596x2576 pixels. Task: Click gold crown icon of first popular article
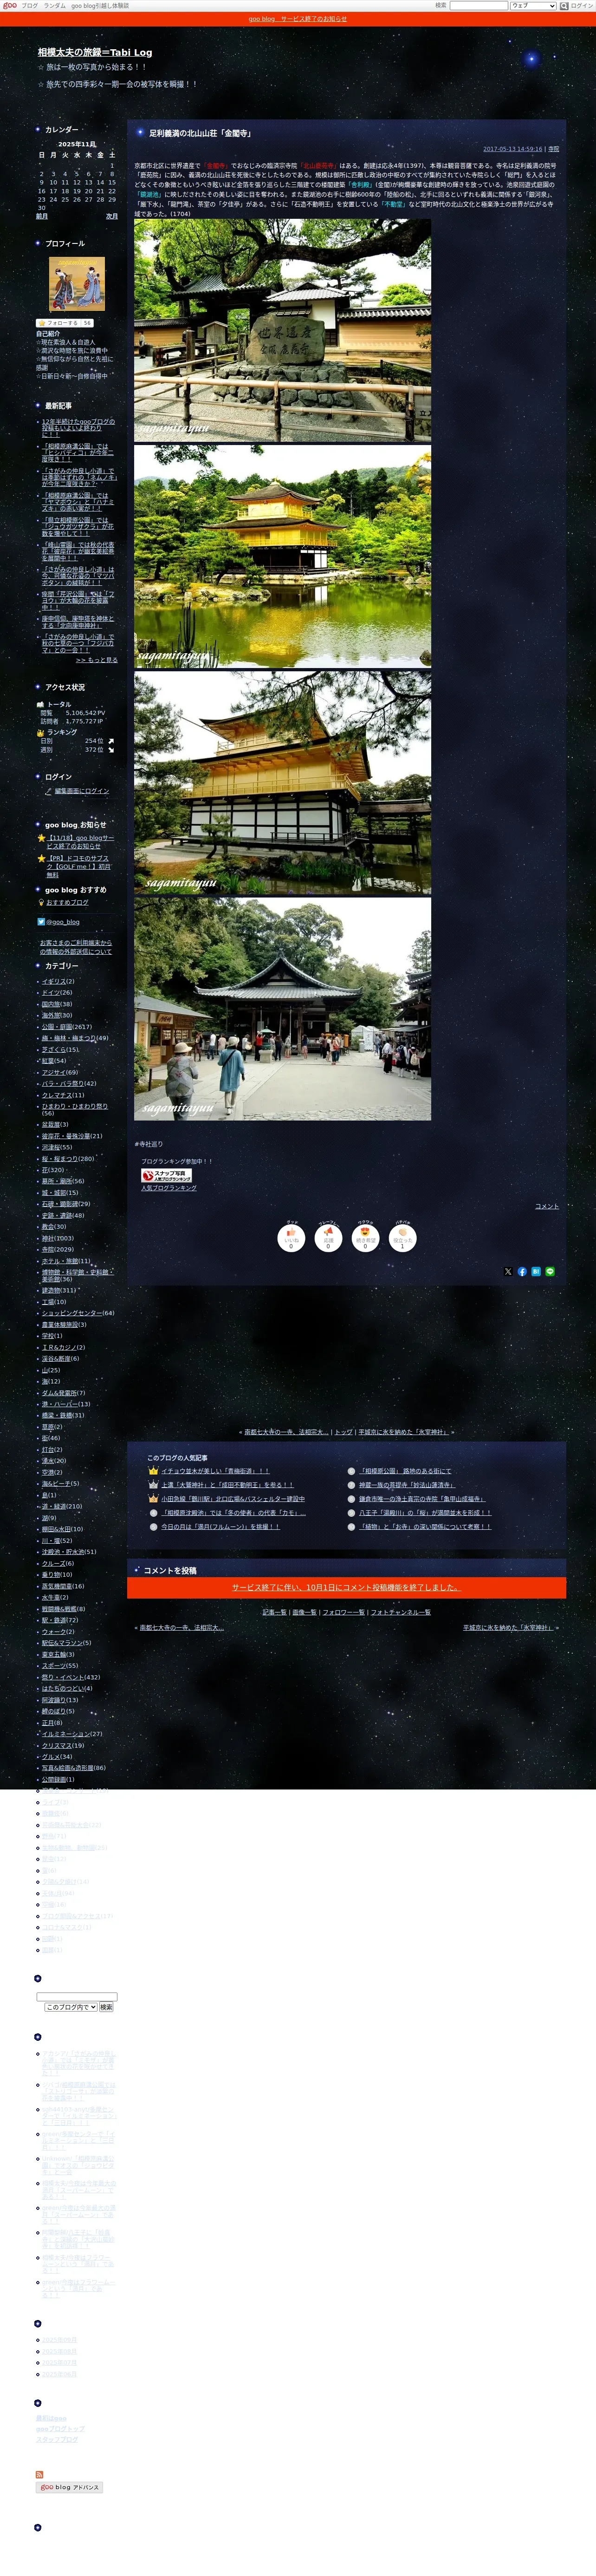(x=153, y=1471)
